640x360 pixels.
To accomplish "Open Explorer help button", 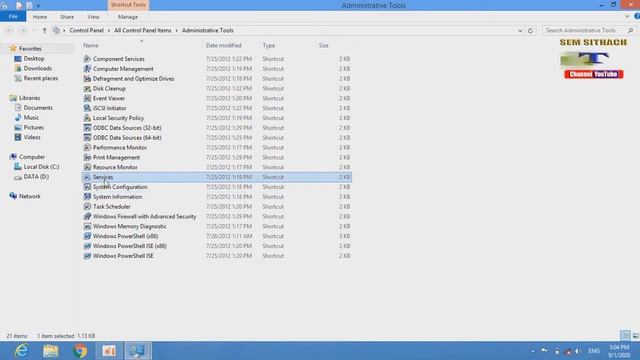I will coord(637,16).
